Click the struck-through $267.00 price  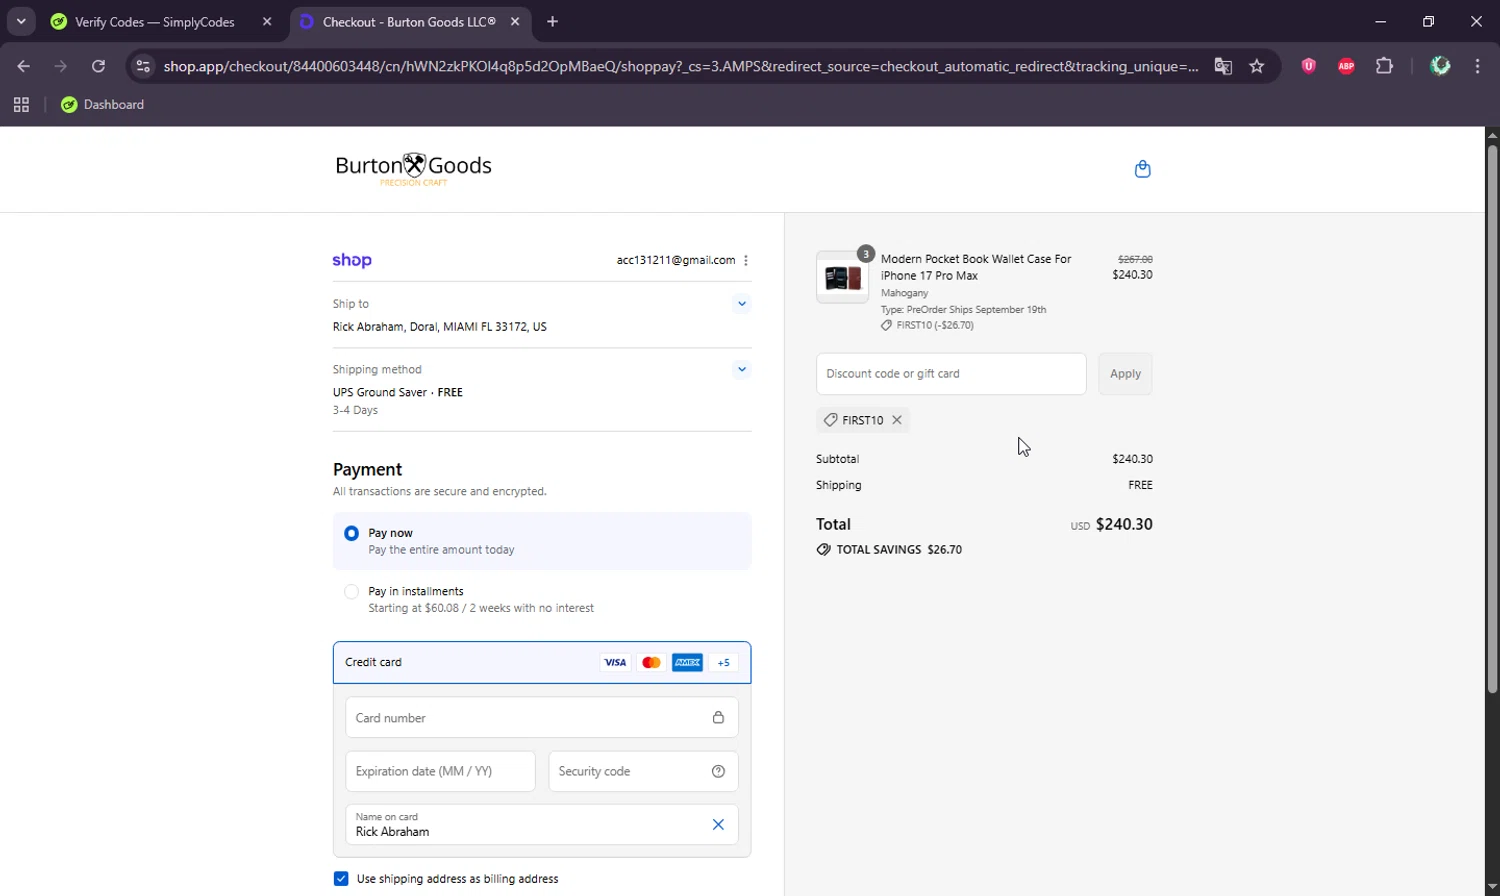pyautogui.click(x=1135, y=259)
